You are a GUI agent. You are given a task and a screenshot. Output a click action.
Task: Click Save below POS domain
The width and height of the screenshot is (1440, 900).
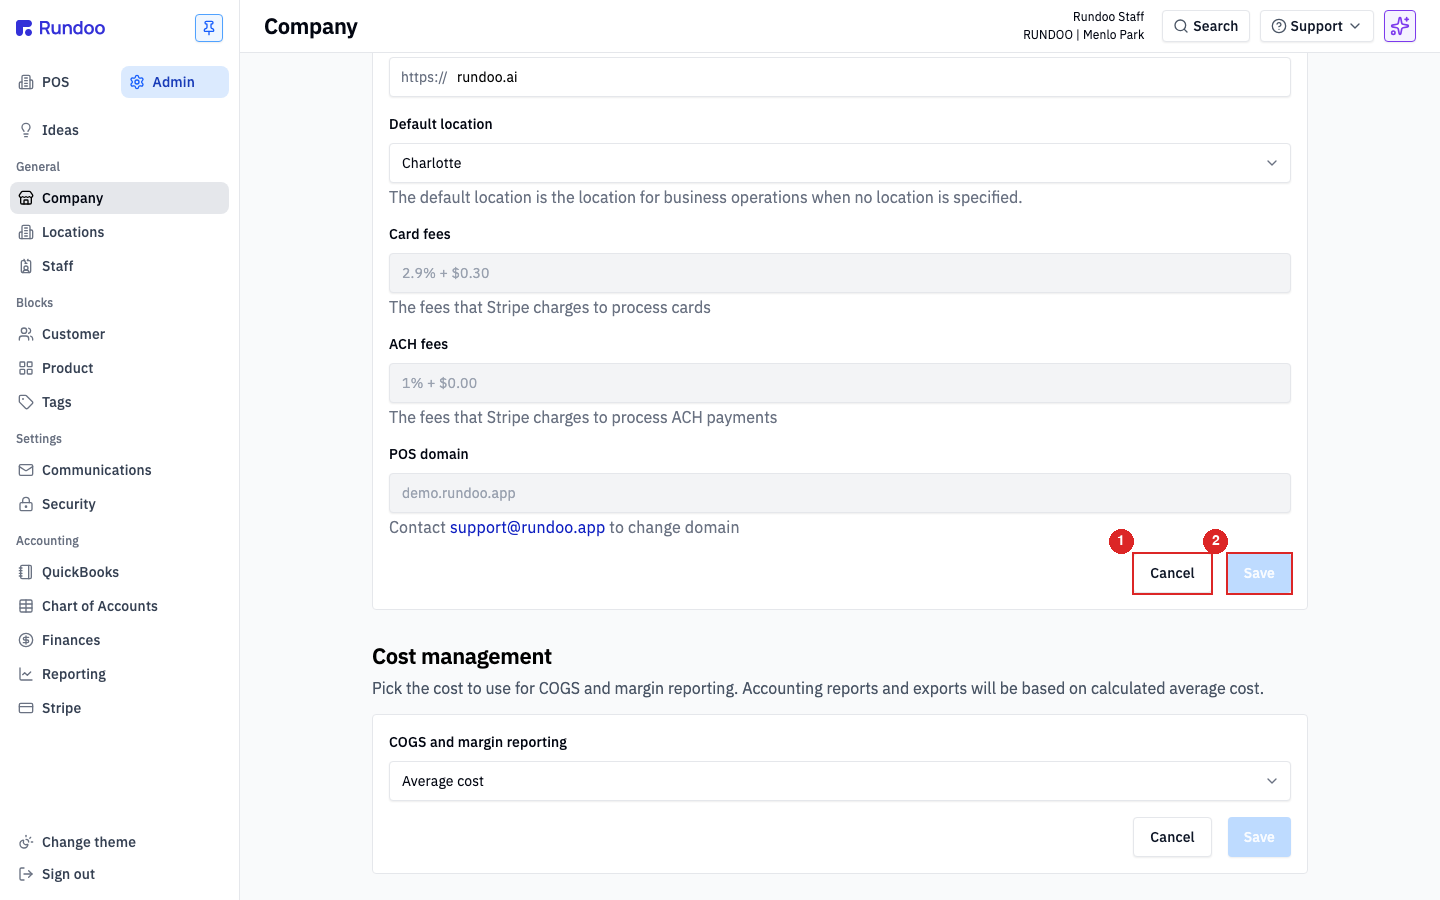click(x=1259, y=573)
